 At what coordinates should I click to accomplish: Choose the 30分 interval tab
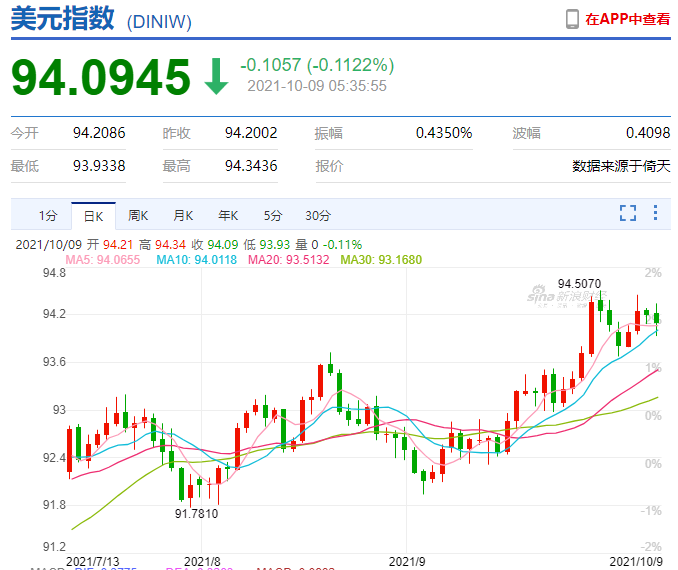tap(318, 215)
